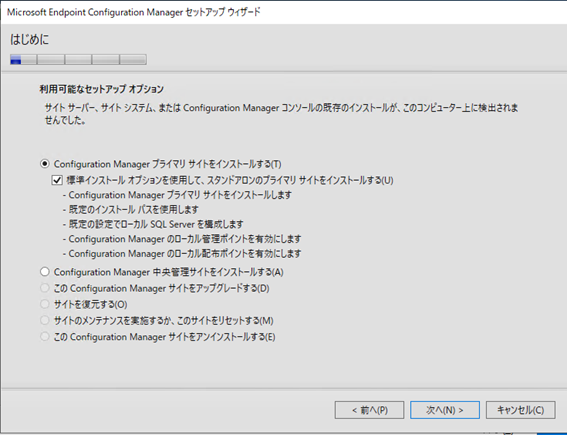Select the サイトをアップグレードする(D) radio option
This screenshot has width=567, height=435.
coord(44,288)
